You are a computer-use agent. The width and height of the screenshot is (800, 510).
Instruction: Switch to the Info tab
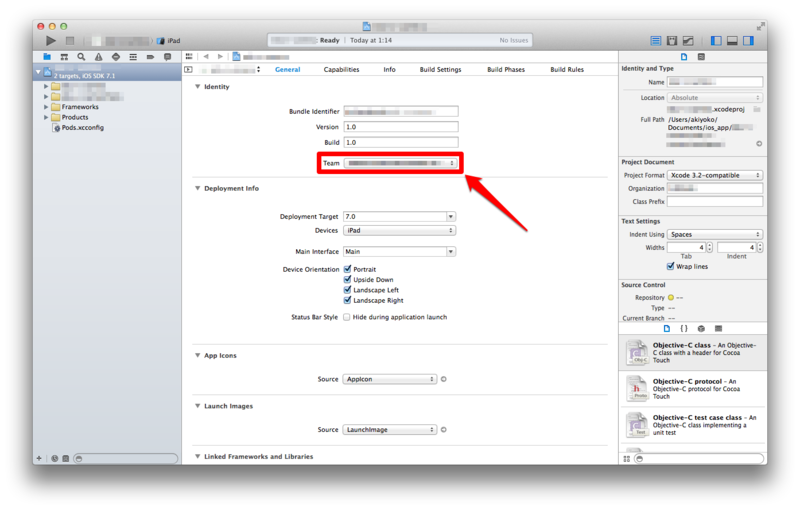tap(389, 69)
